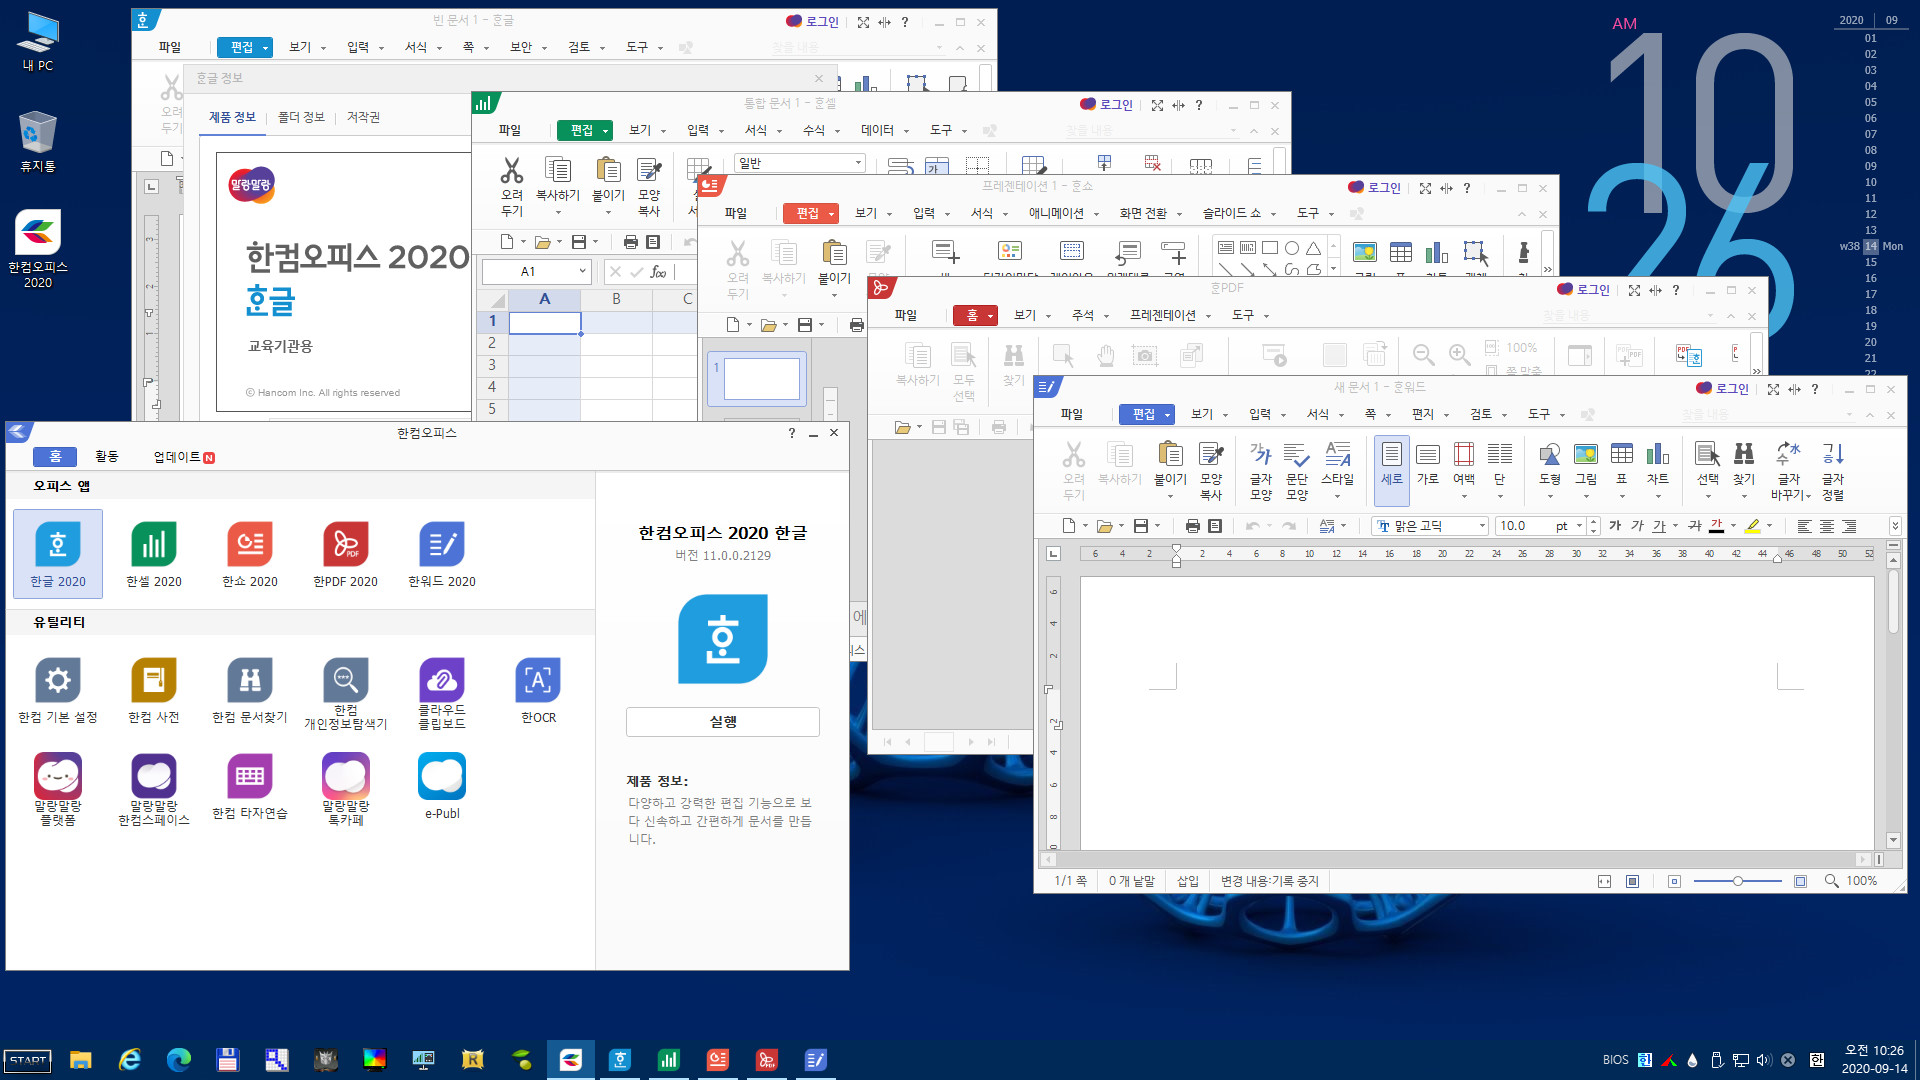The image size is (1920, 1080).
Task: Click 글자 정렬 sort icon in 한워드
Action: [x=1833, y=470]
